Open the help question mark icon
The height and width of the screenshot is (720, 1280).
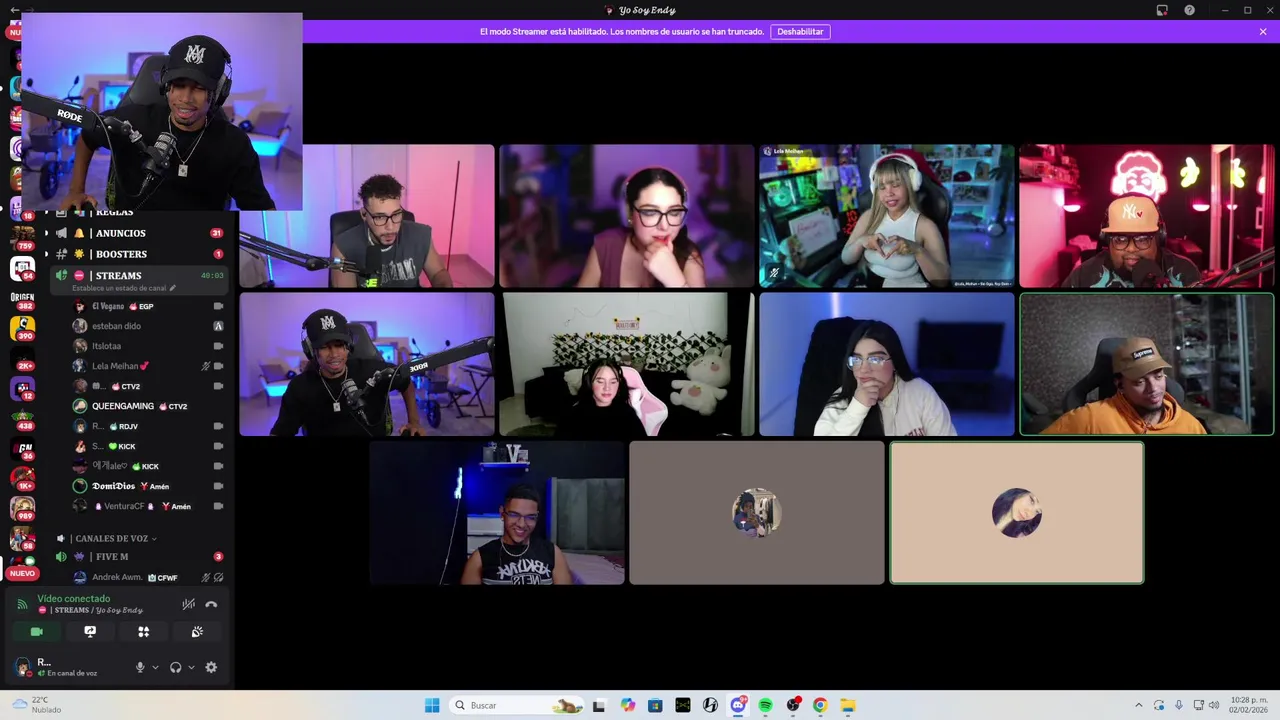pos(1189,10)
